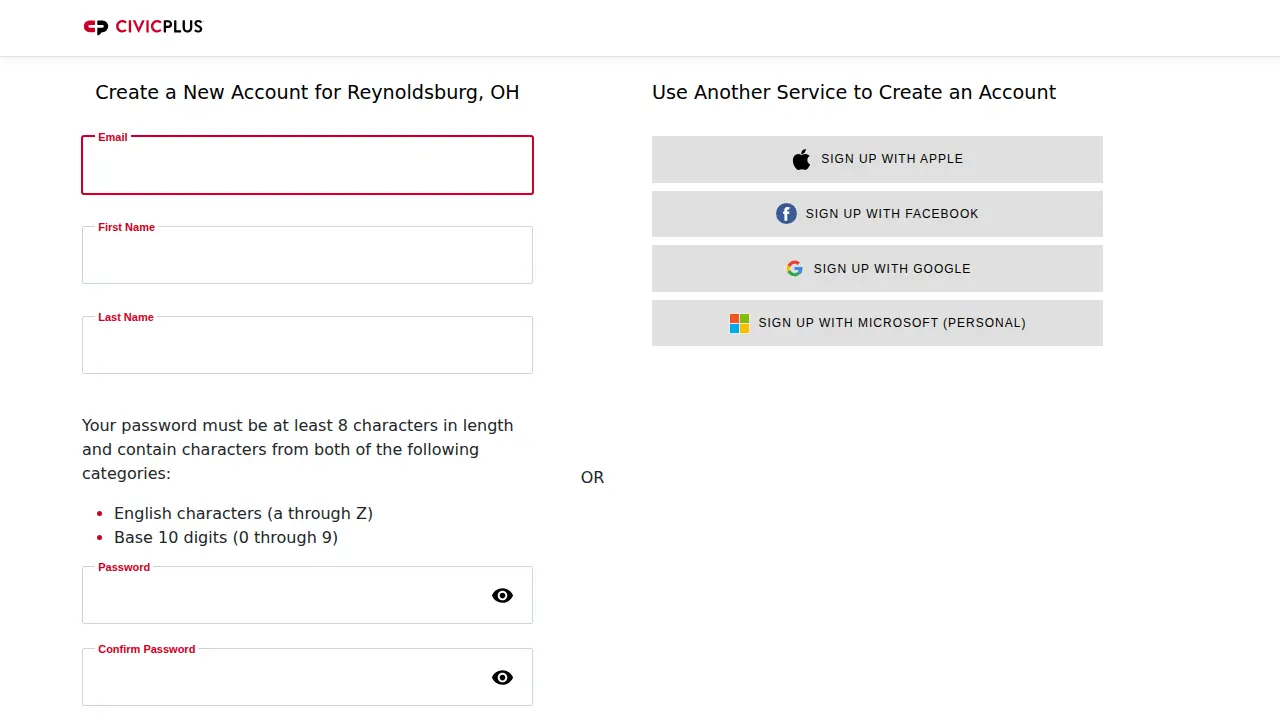Click the Facebook logo icon
The width and height of the screenshot is (1280, 720).
[786, 214]
